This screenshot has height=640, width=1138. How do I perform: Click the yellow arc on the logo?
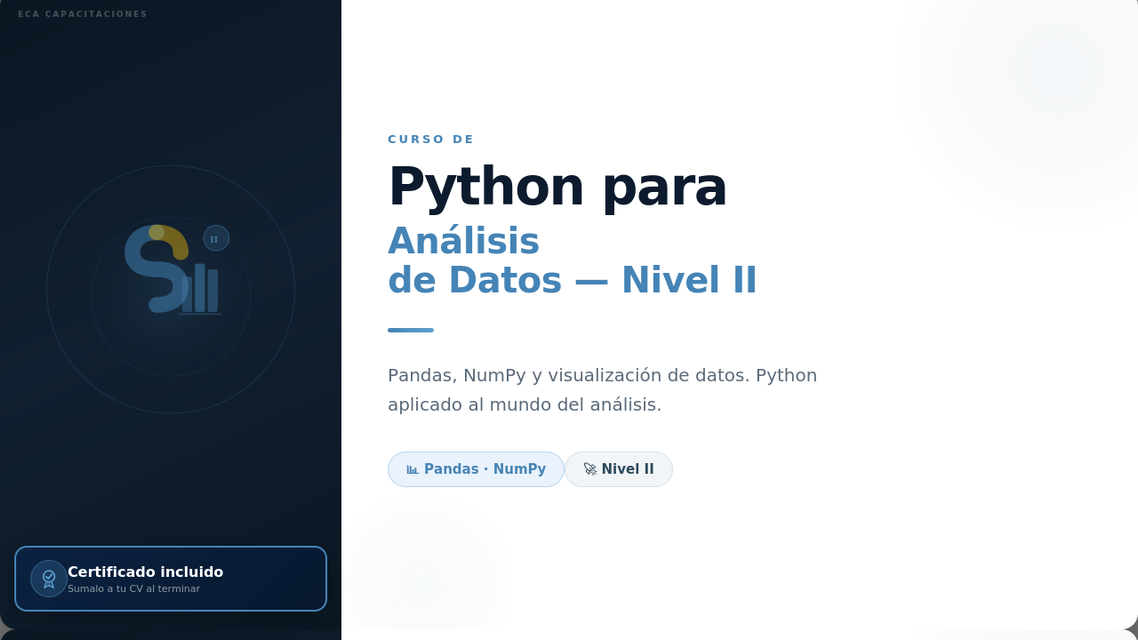coord(174,238)
